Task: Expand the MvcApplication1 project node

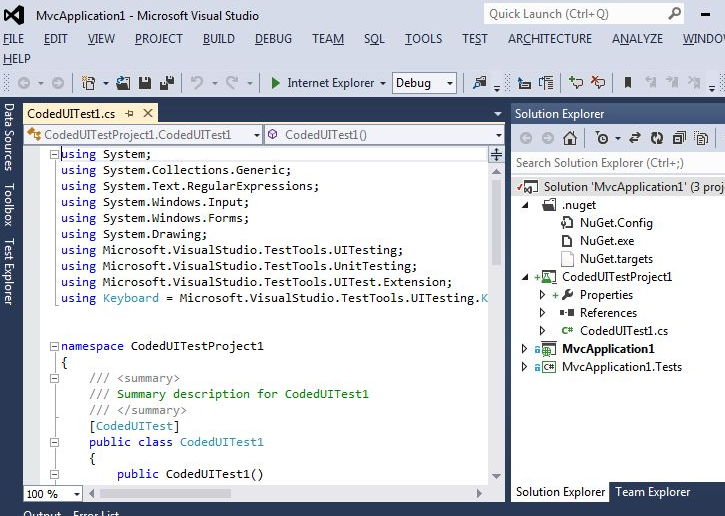Action: [x=526, y=349]
